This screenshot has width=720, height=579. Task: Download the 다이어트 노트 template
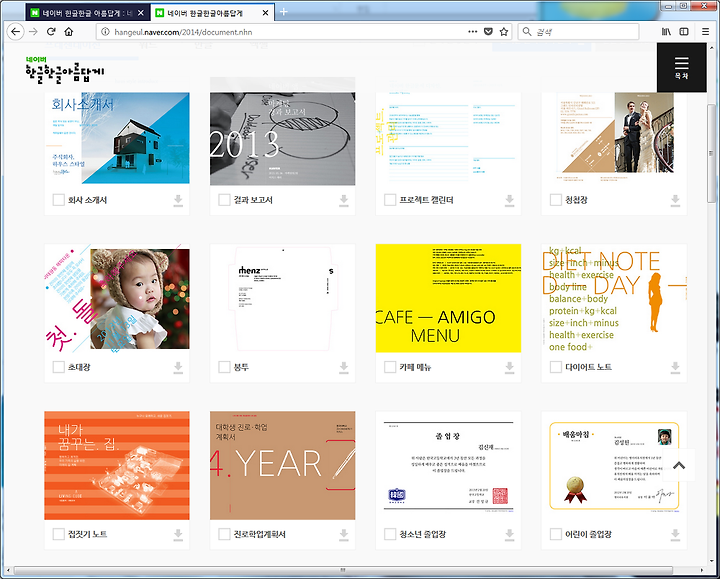(x=675, y=368)
